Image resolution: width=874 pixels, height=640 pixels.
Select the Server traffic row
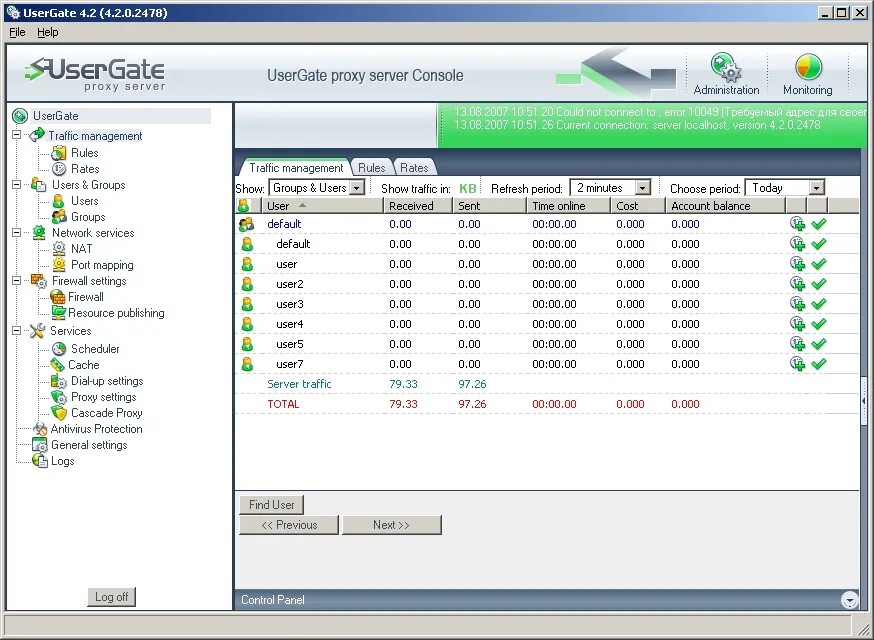[546, 384]
